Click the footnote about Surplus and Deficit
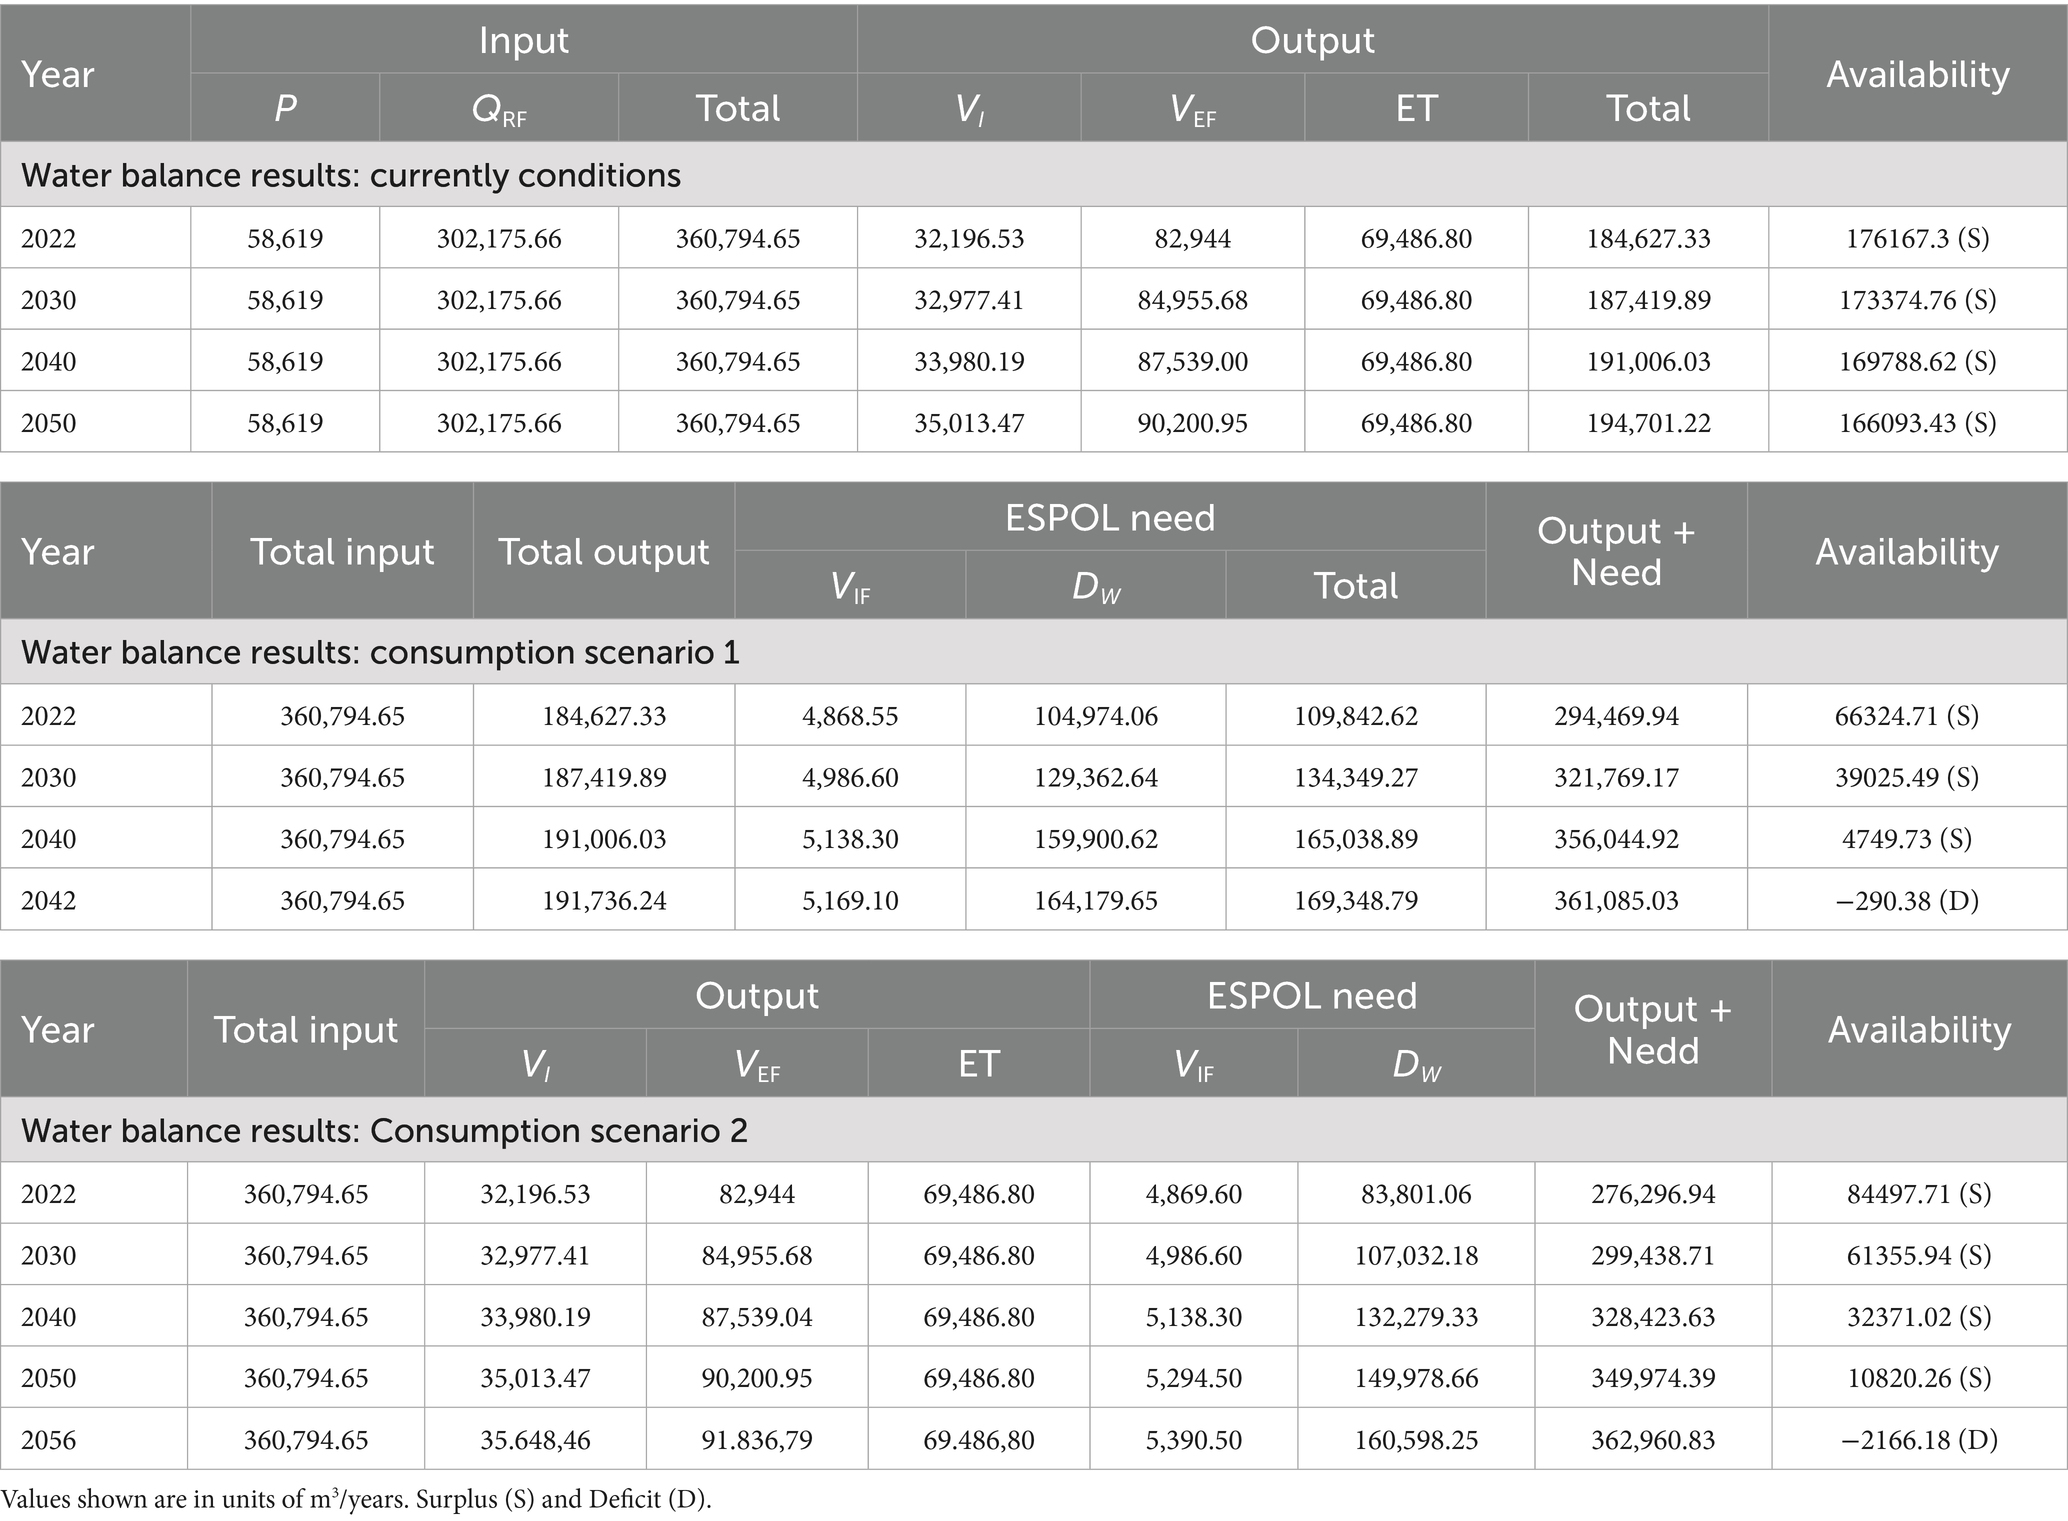 [356, 1499]
